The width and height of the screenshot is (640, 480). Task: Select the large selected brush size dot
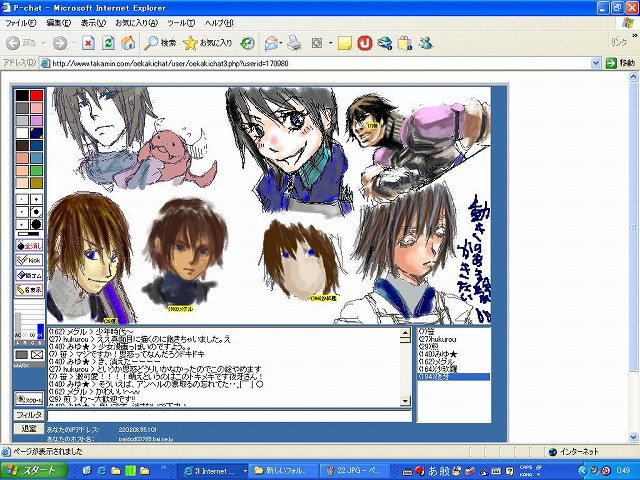(x=36, y=212)
